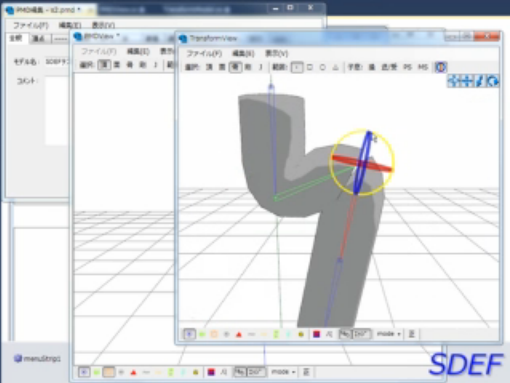
Task: Click the red triangle icon in TransformView bottom bar
Action: pyautogui.click(x=239, y=334)
